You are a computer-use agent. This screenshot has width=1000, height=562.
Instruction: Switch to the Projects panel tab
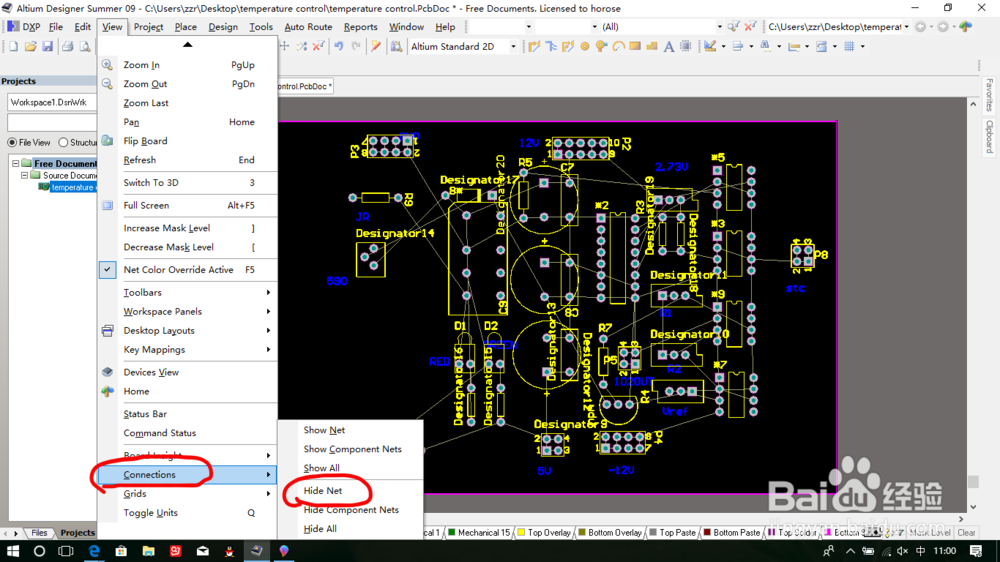point(77,533)
